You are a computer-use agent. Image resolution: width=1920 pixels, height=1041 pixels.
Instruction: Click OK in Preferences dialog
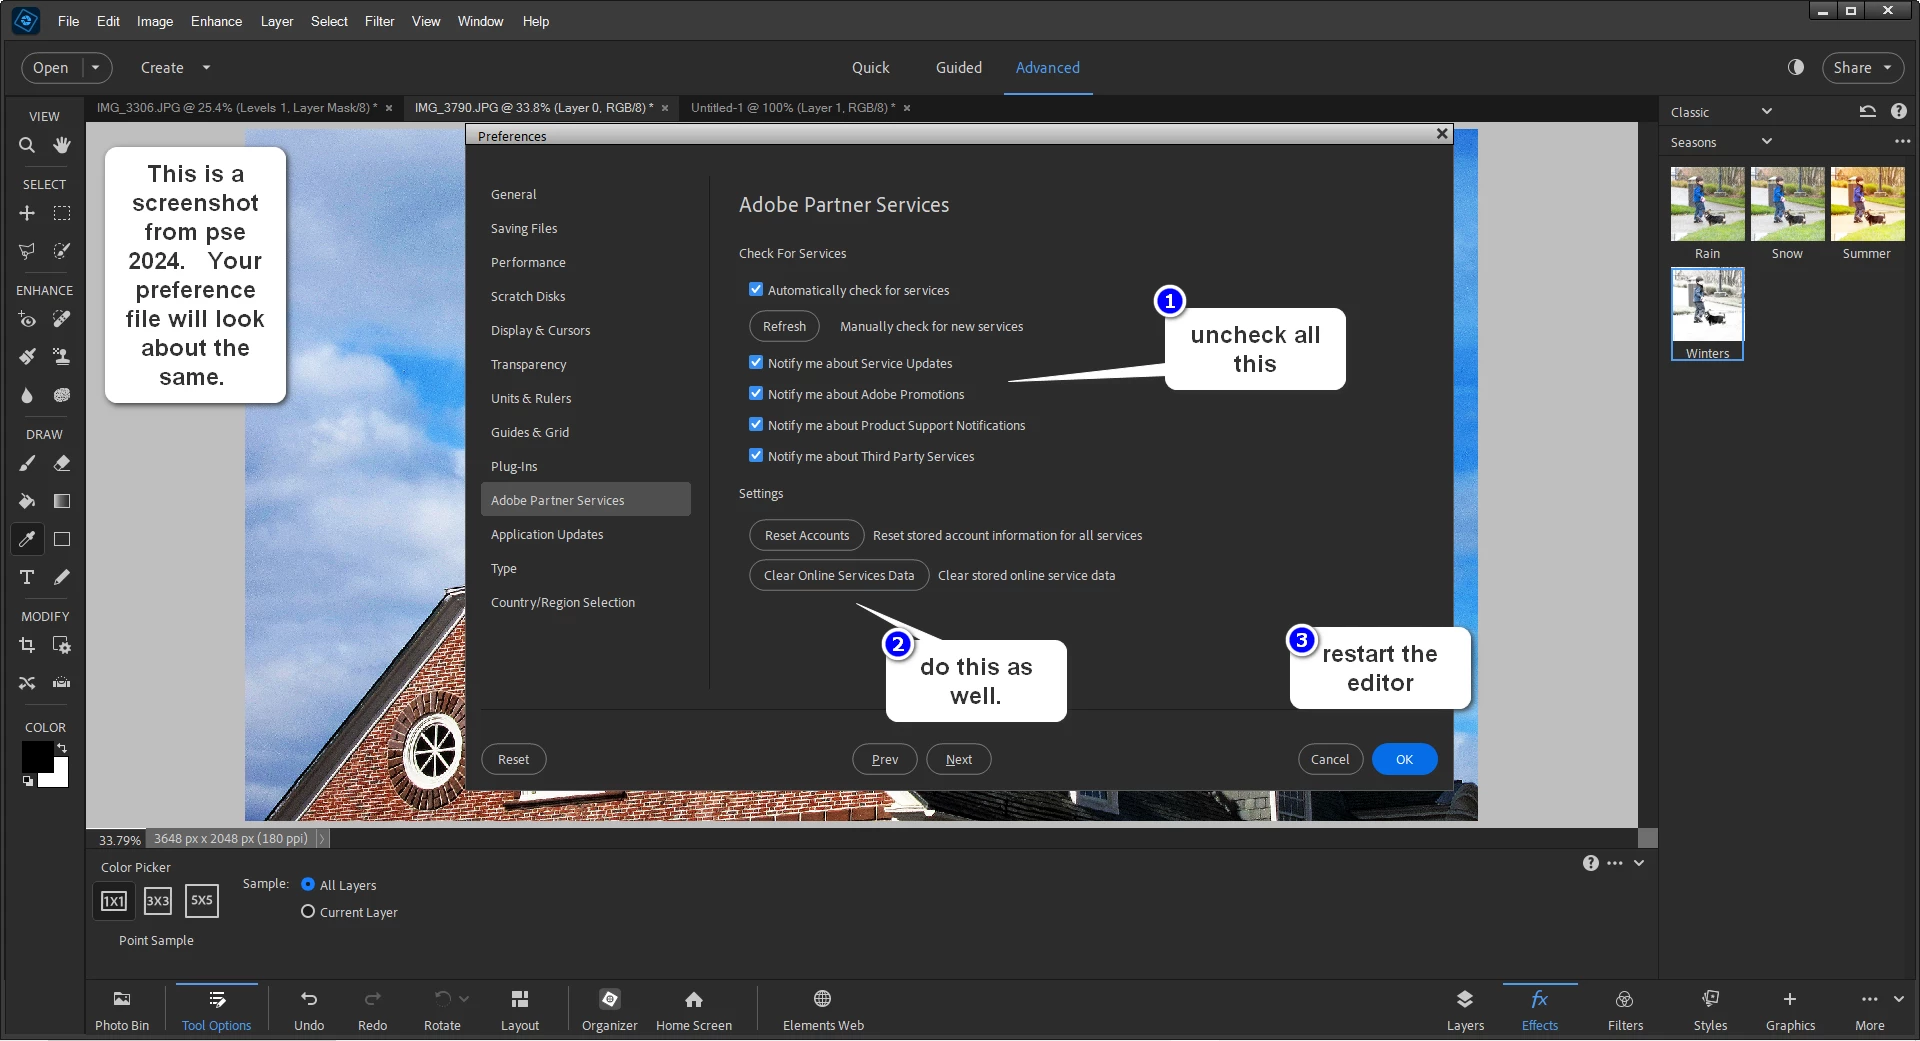pyautogui.click(x=1404, y=759)
